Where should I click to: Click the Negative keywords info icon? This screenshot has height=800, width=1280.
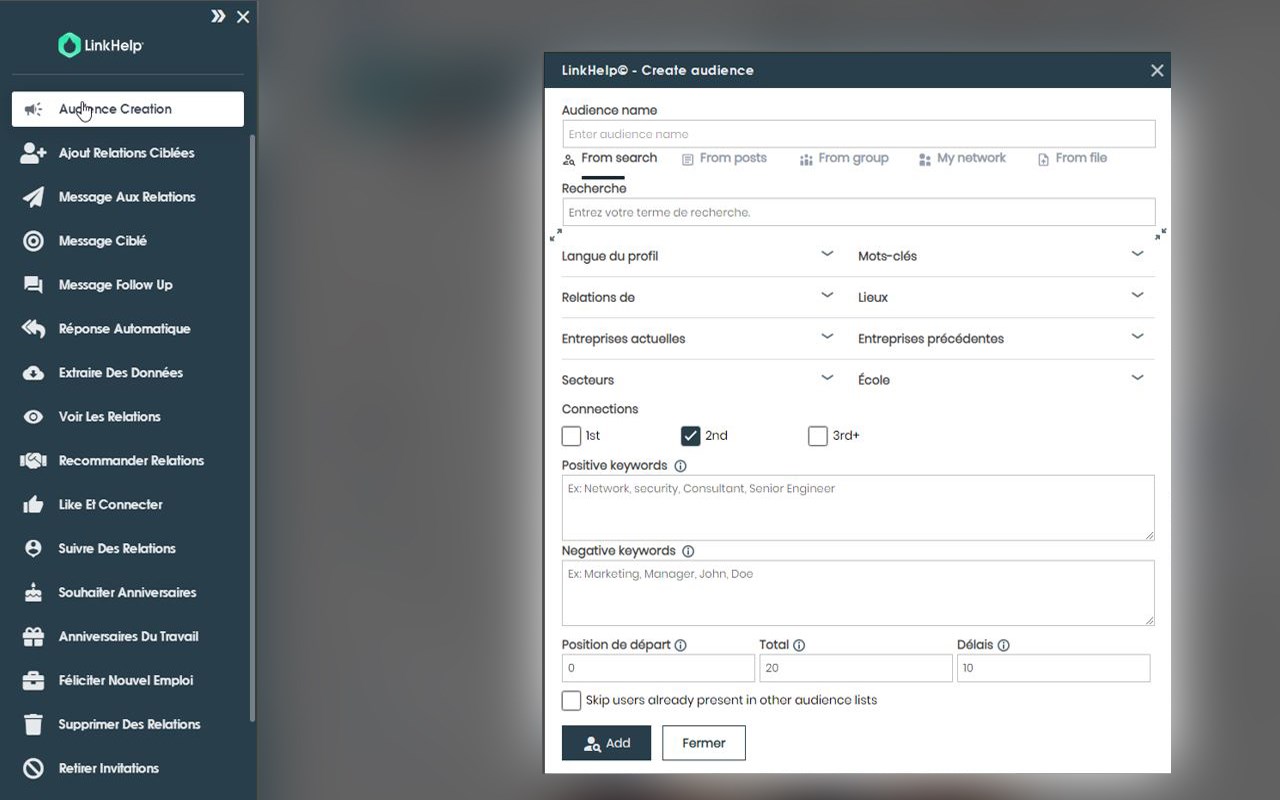click(688, 551)
